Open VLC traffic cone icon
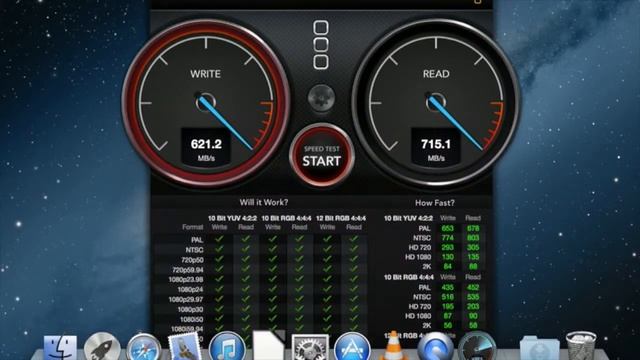 (x=393, y=346)
